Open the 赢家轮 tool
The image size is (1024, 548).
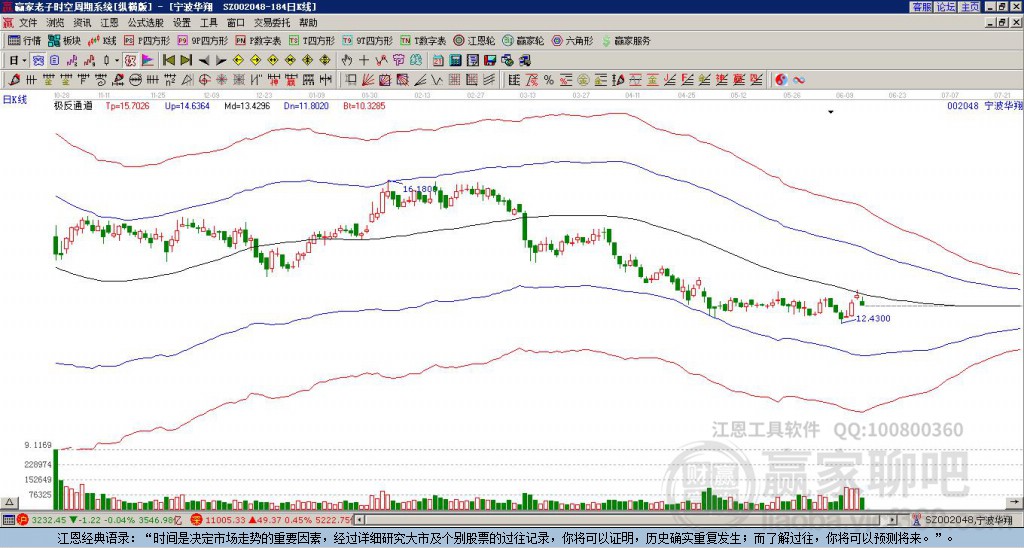click(x=523, y=40)
